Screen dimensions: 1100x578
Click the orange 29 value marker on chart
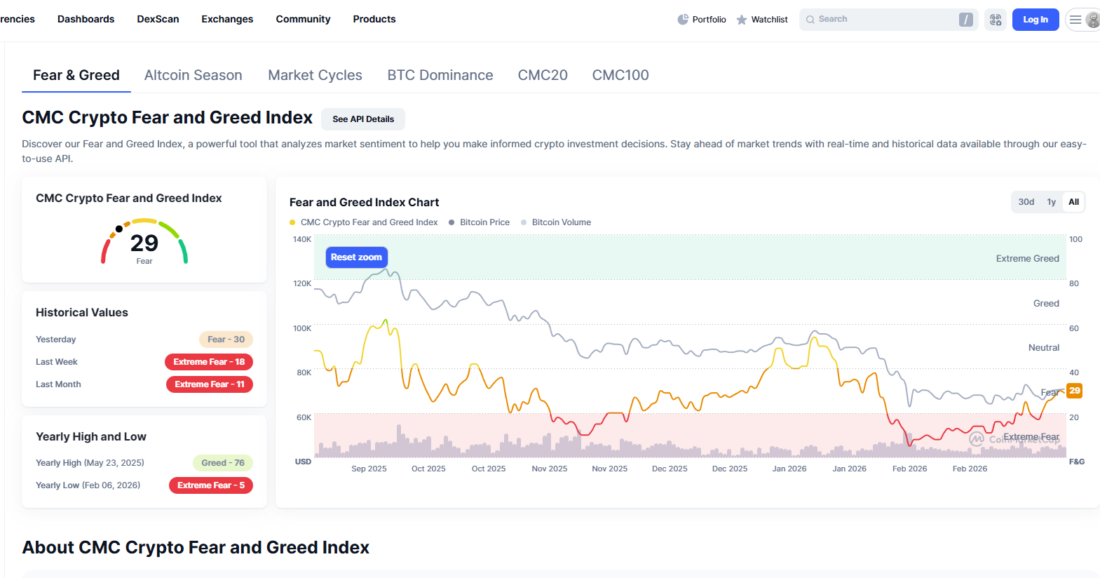[1074, 391]
